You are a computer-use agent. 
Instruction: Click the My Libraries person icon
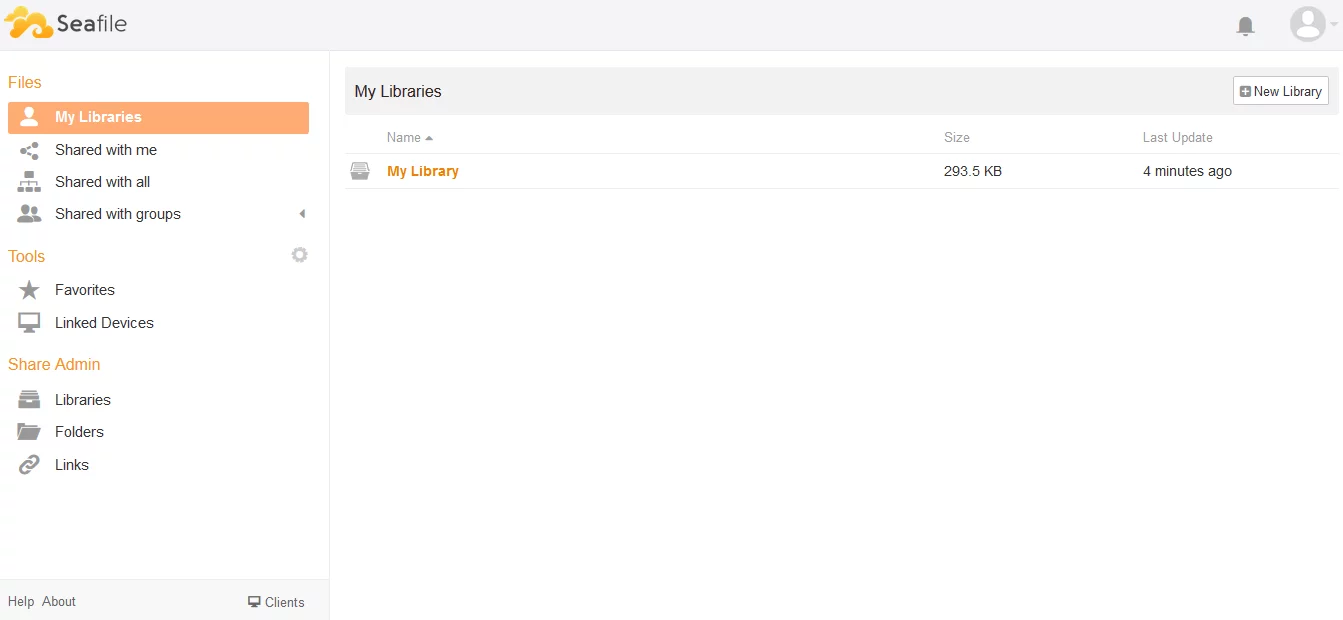29,117
